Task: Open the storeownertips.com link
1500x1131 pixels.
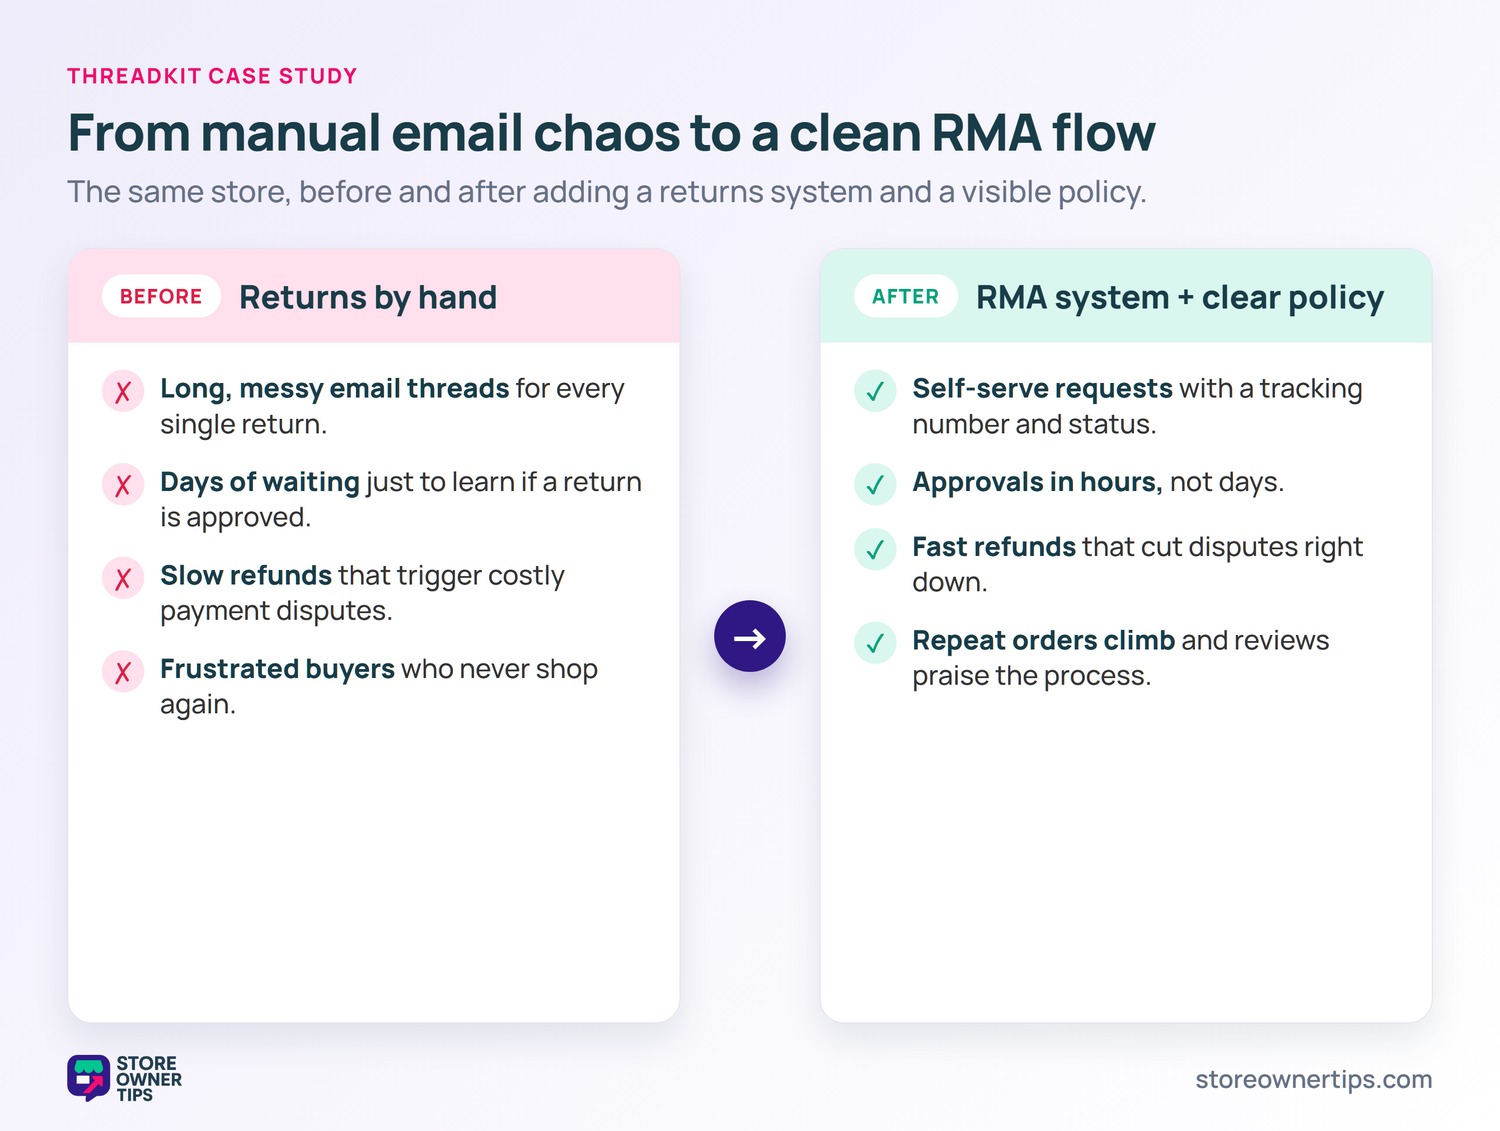Action: click(x=1314, y=1080)
